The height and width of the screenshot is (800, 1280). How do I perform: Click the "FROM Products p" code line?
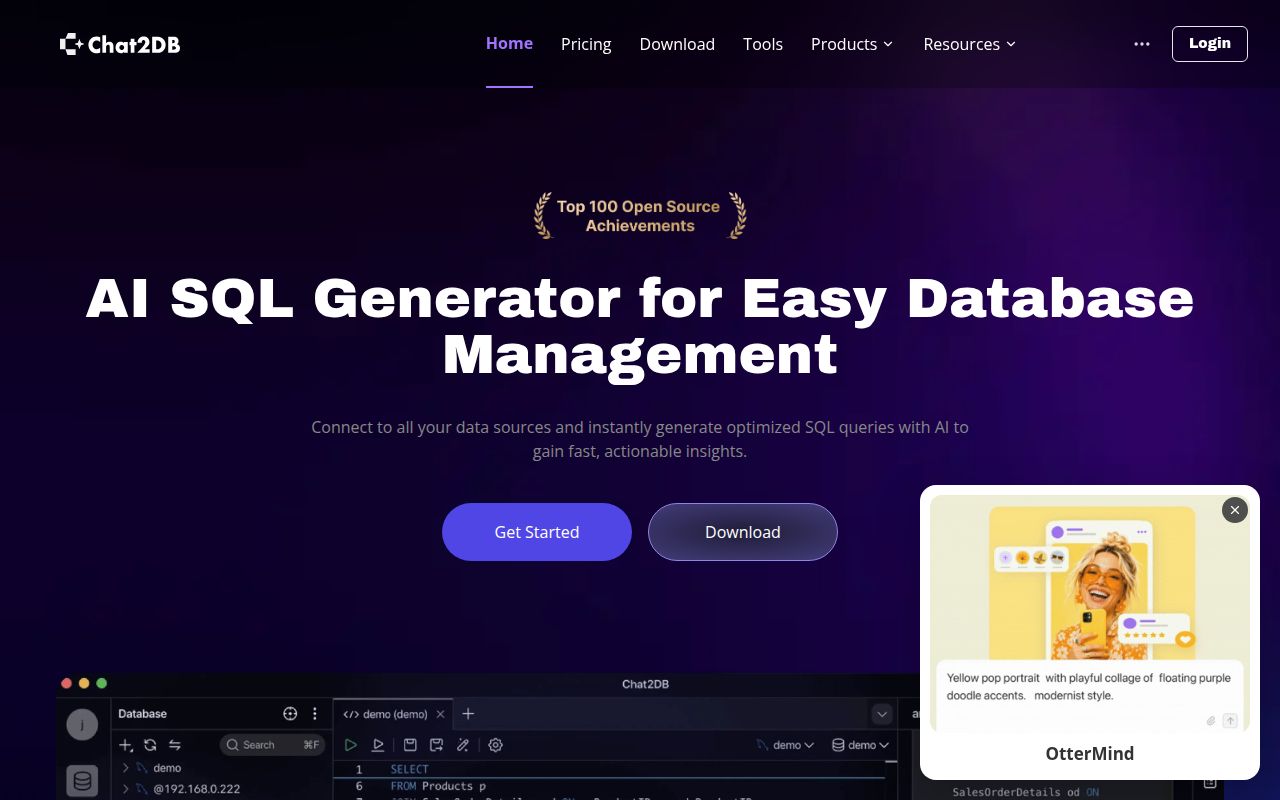point(438,786)
